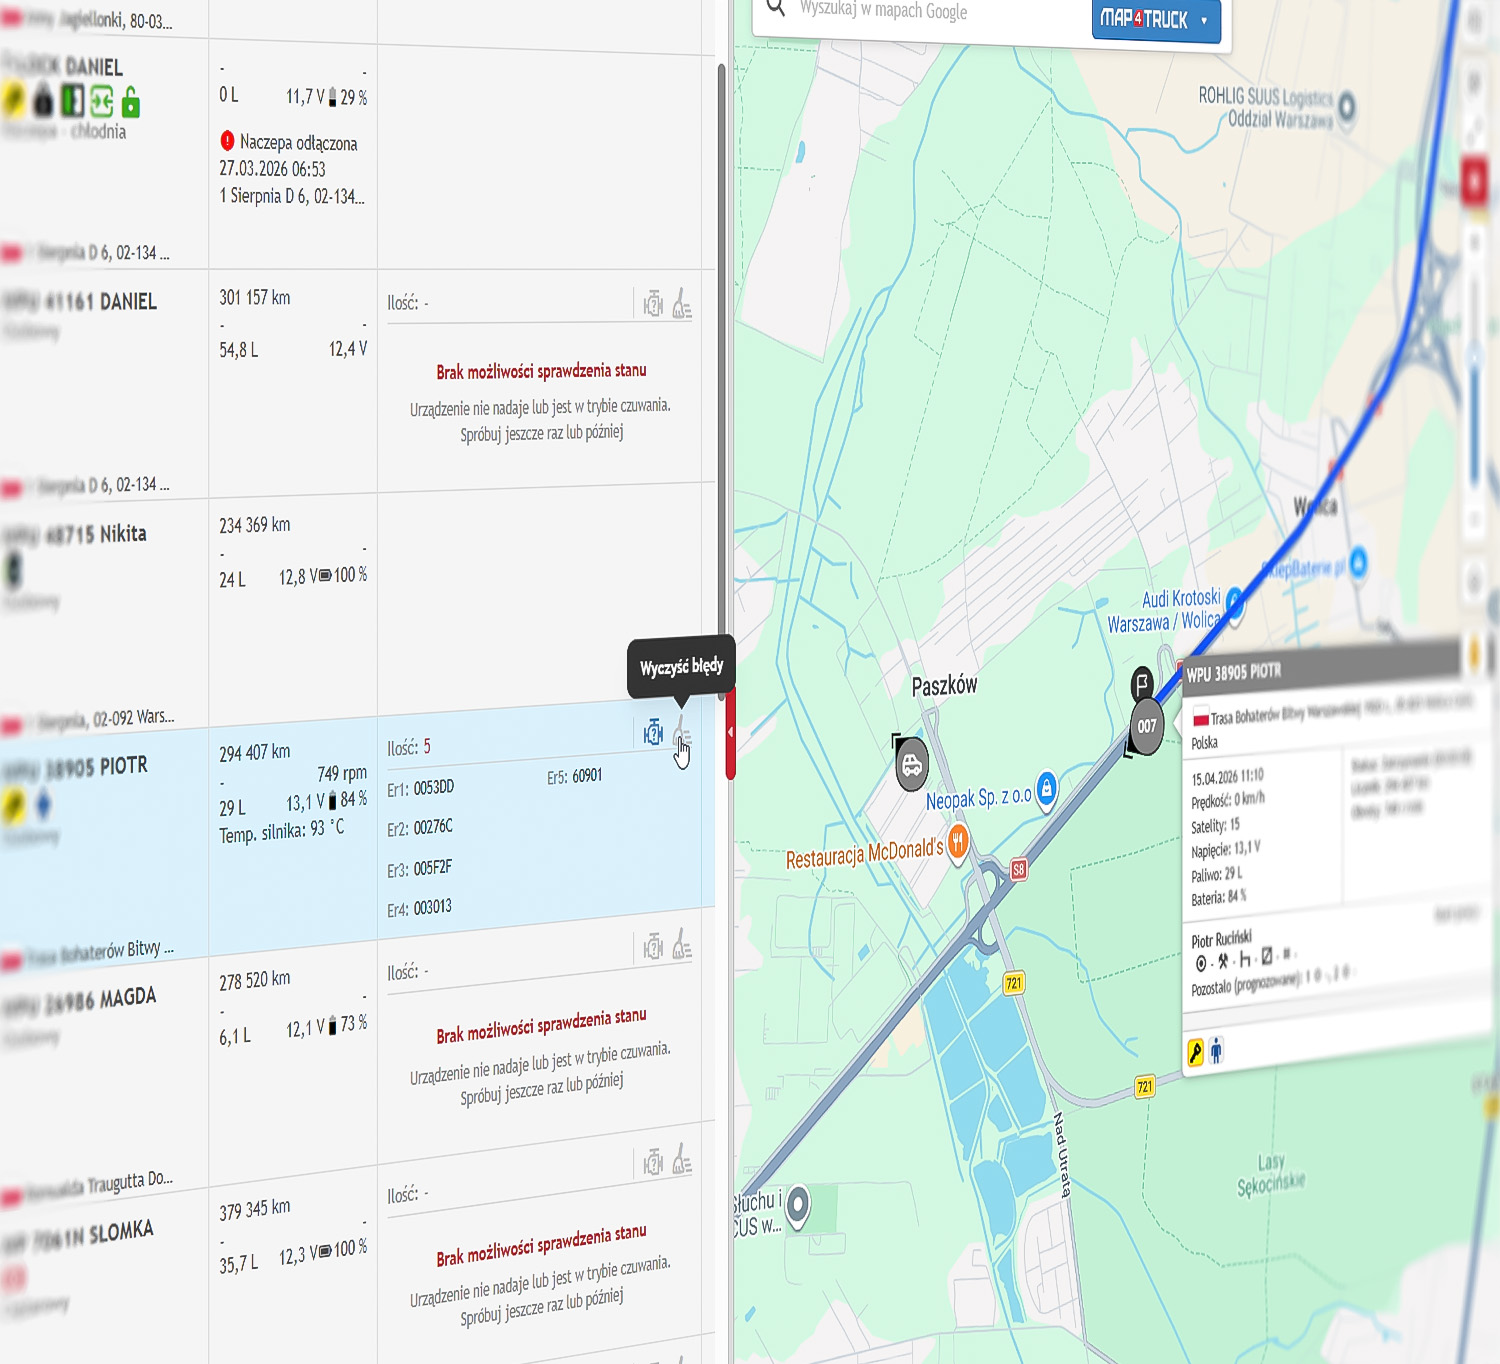Image resolution: width=1500 pixels, height=1364 pixels.
Task: Click the '749 rpm' engine speed value
Action: [x=342, y=773]
